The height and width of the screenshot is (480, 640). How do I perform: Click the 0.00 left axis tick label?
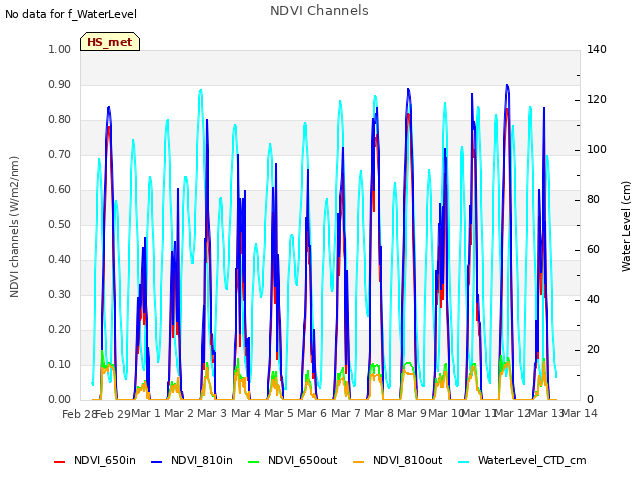pos(59,400)
